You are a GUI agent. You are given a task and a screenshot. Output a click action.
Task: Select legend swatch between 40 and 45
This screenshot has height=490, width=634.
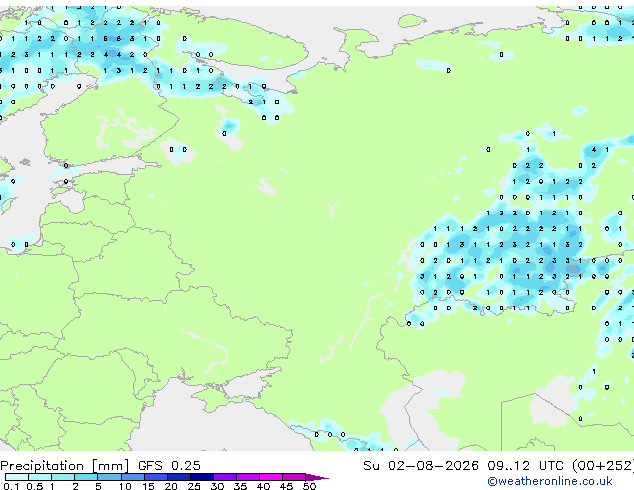click(x=271, y=477)
